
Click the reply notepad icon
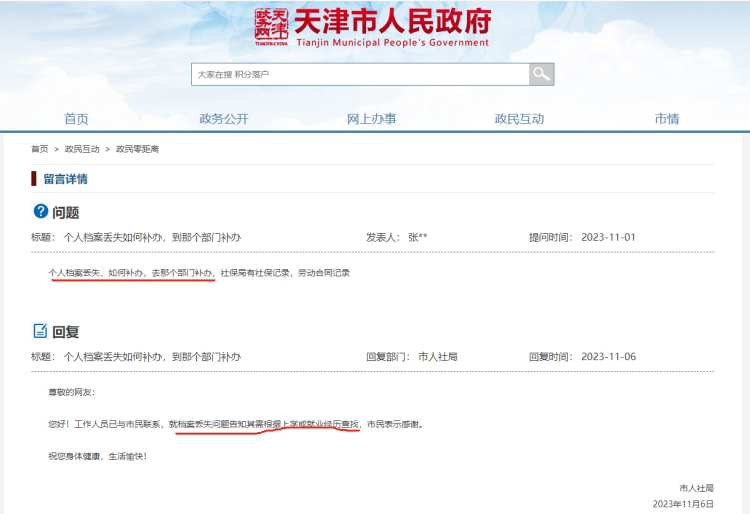40,330
